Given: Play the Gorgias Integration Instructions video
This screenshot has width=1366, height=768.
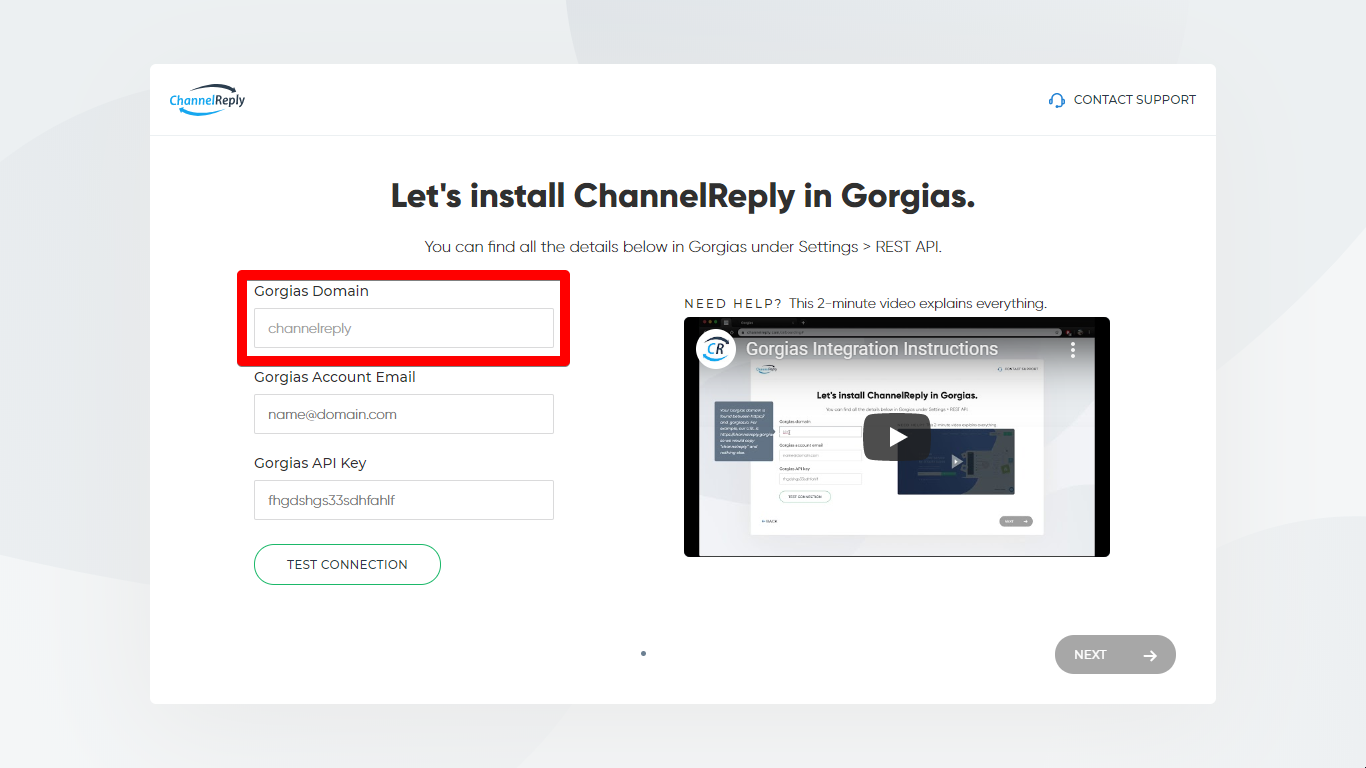Looking at the screenshot, I should point(897,437).
